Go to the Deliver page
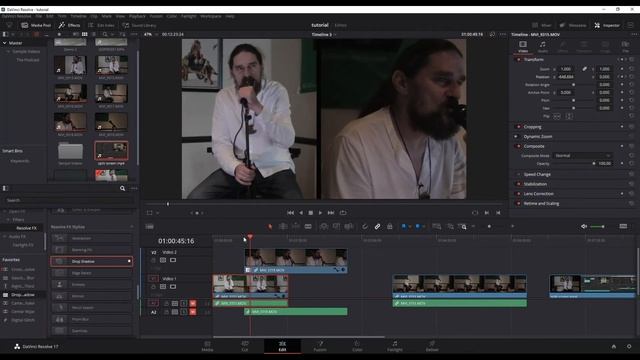 pos(432,346)
